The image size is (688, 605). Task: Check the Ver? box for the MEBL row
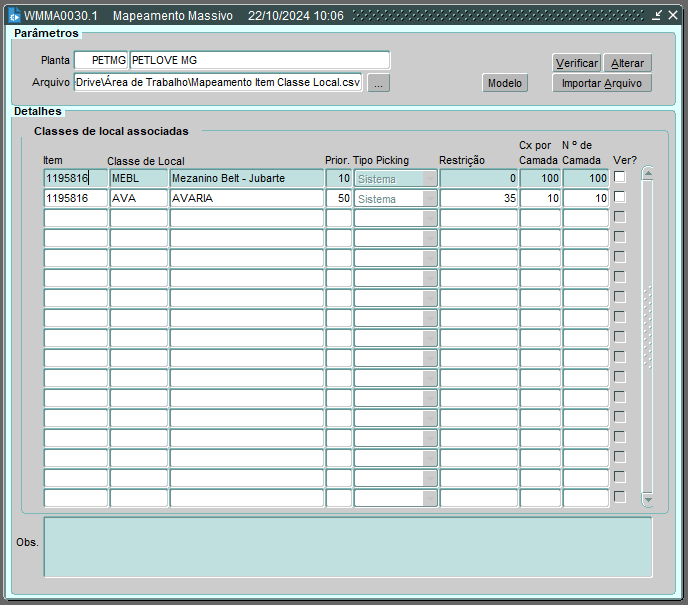(x=619, y=178)
